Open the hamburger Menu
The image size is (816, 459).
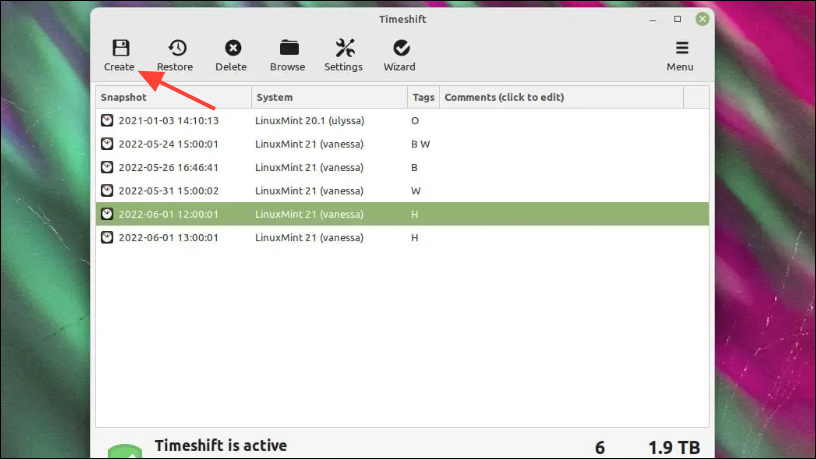[x=680, y=55]
